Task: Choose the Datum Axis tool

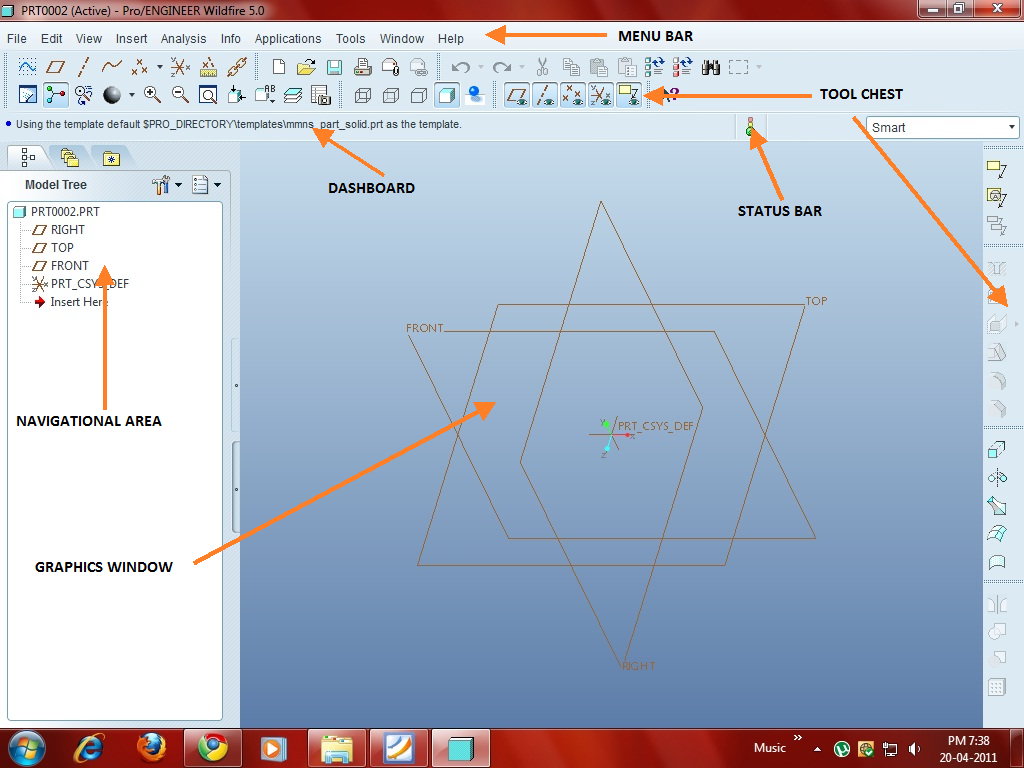Action: click(83, 67)
